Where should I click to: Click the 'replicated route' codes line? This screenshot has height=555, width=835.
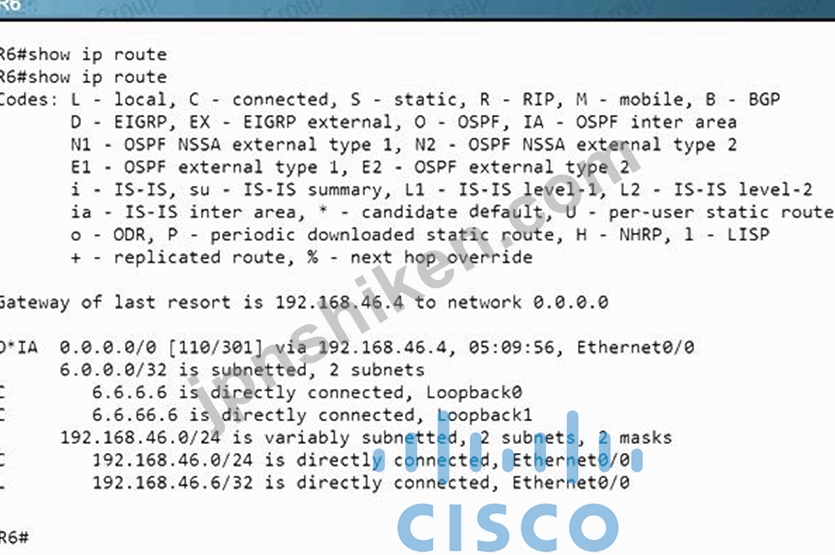[301, 257]
